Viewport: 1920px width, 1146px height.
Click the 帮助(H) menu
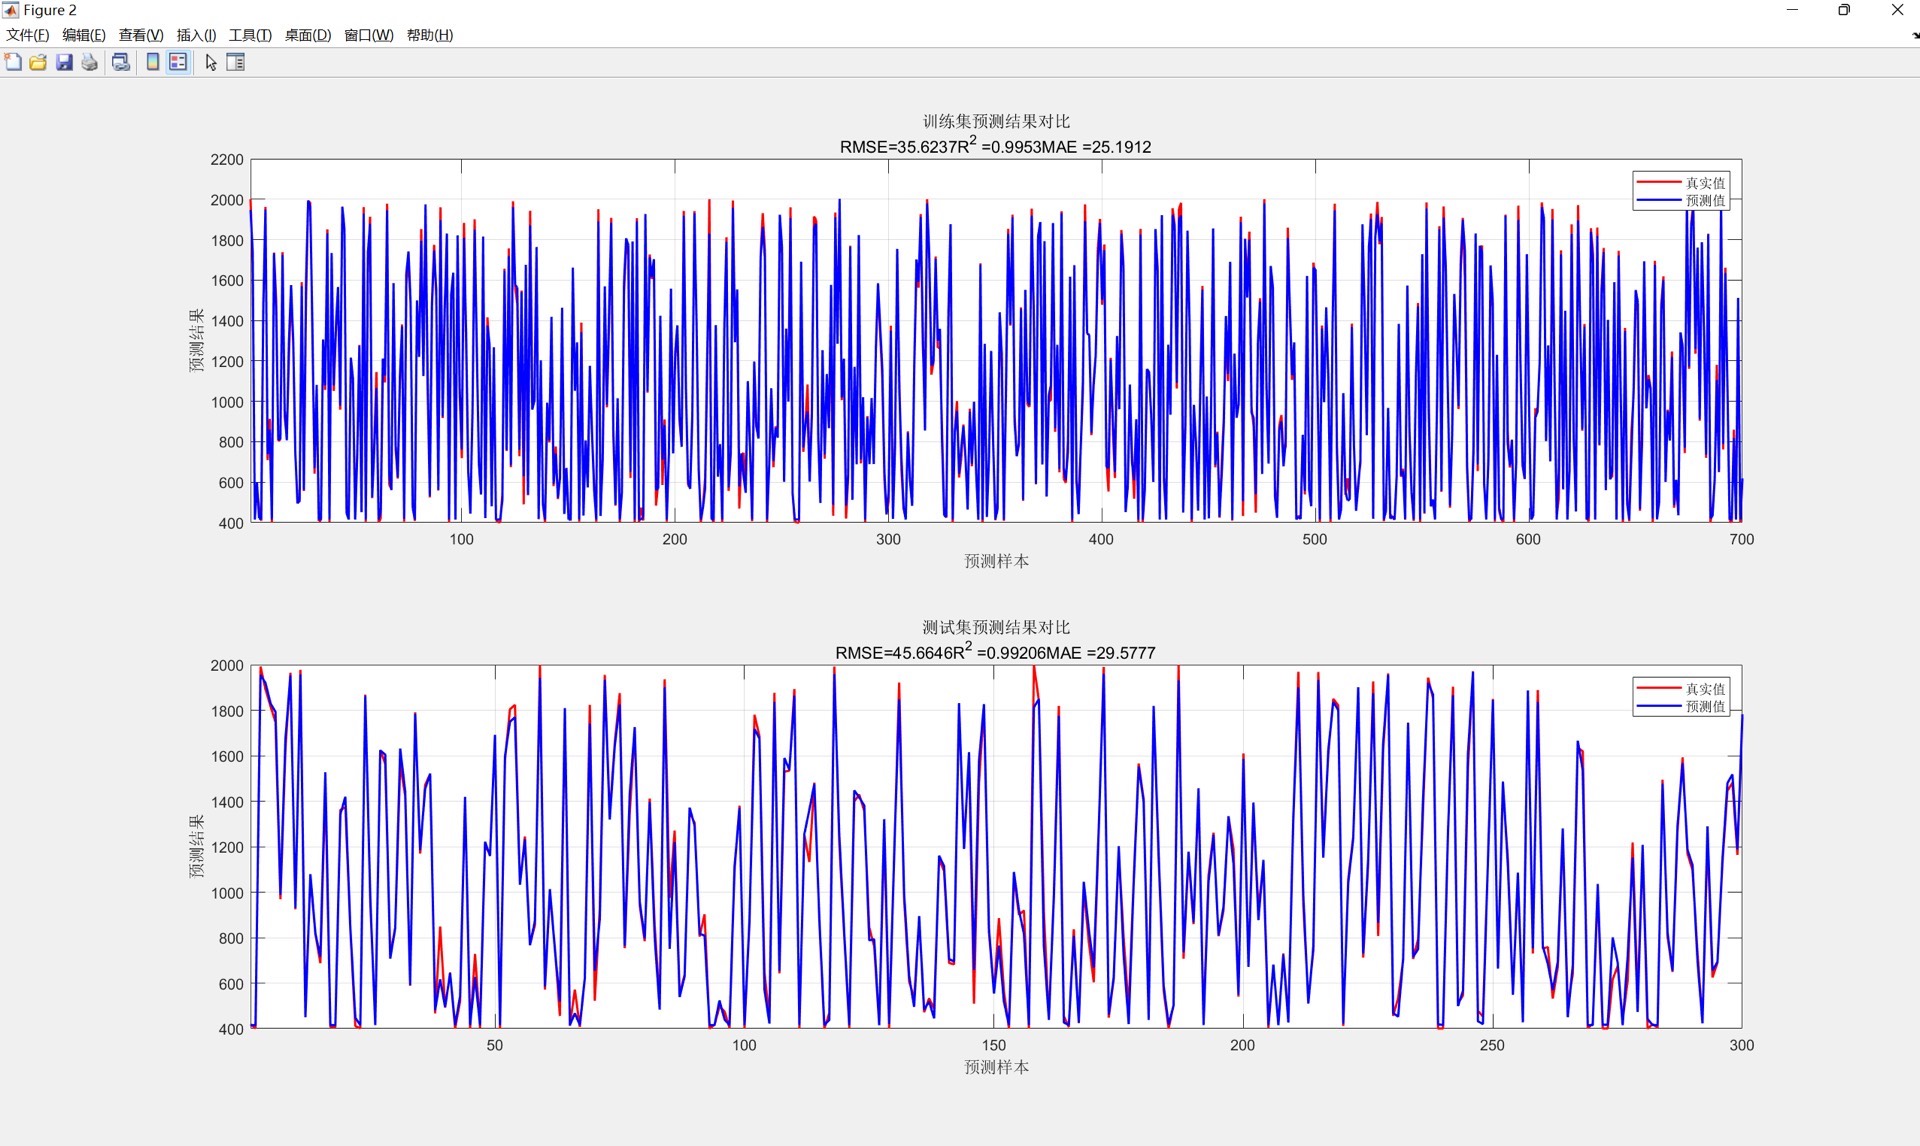click(429, 35)
